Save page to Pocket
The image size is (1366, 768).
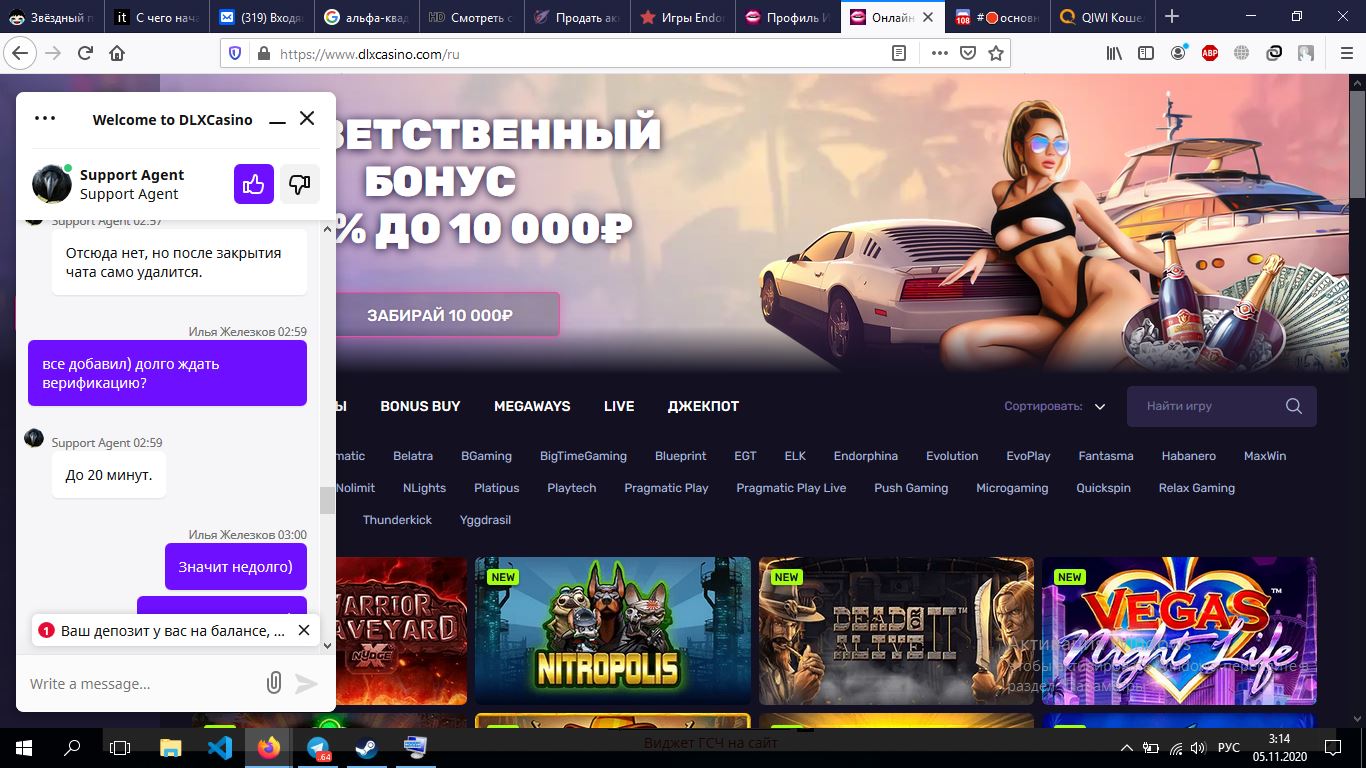click(967, 53)
